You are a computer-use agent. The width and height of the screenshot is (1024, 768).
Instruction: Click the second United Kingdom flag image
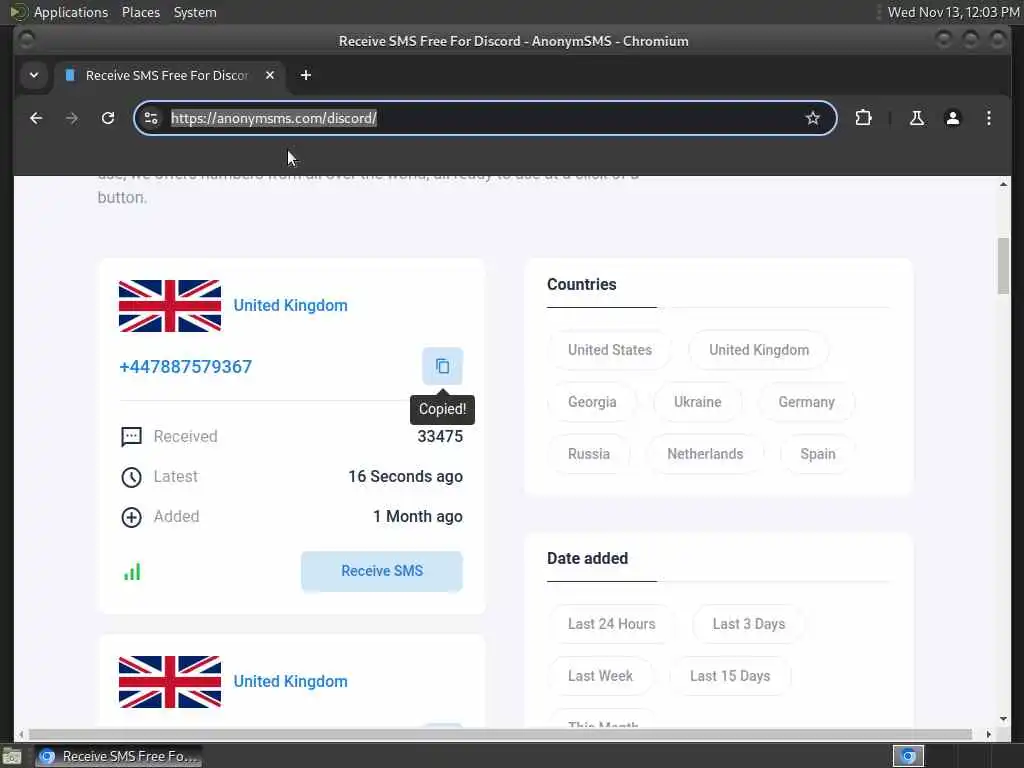coord(170,682)
